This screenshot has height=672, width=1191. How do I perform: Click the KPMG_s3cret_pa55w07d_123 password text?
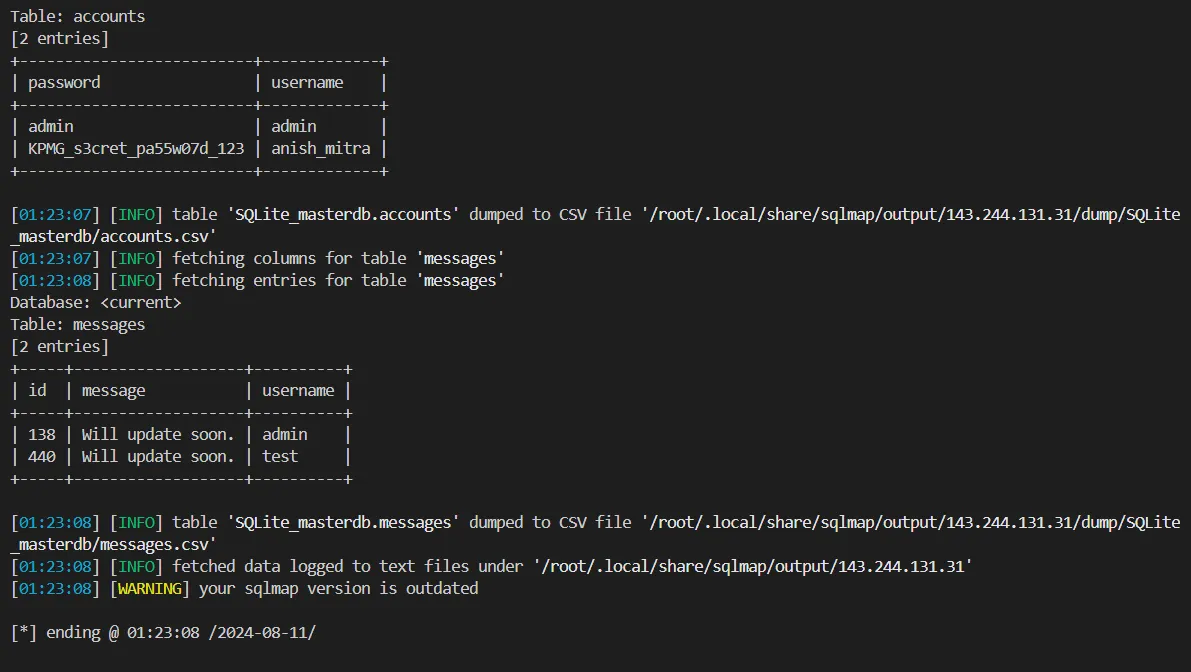(x=136, y=149)
